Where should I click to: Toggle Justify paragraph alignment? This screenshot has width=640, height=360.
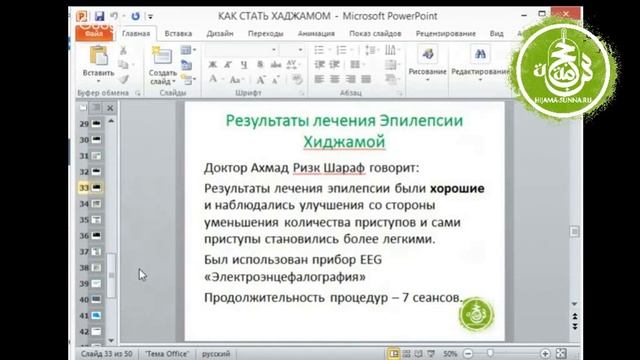coord(366,79)
